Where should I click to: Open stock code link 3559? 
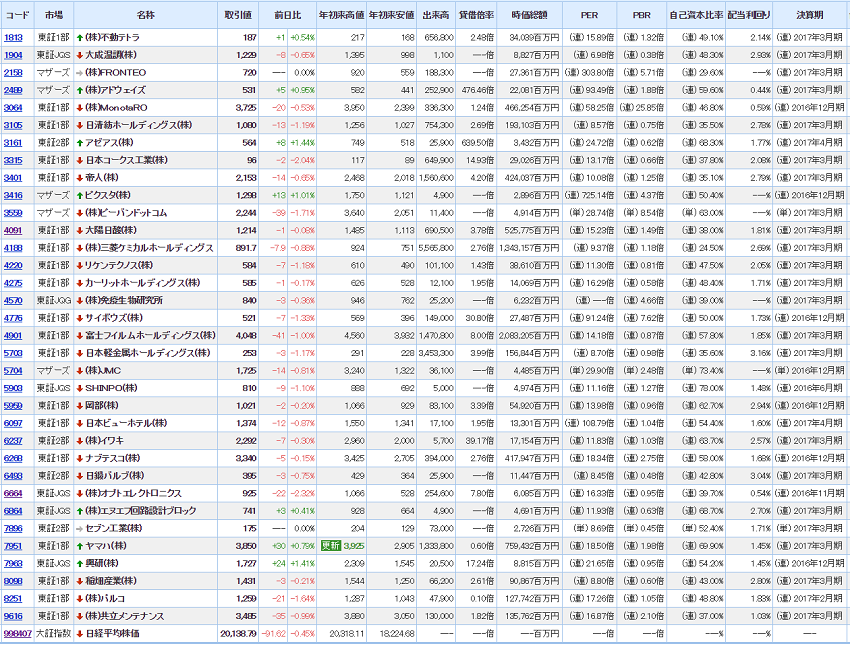coord(13,213)
